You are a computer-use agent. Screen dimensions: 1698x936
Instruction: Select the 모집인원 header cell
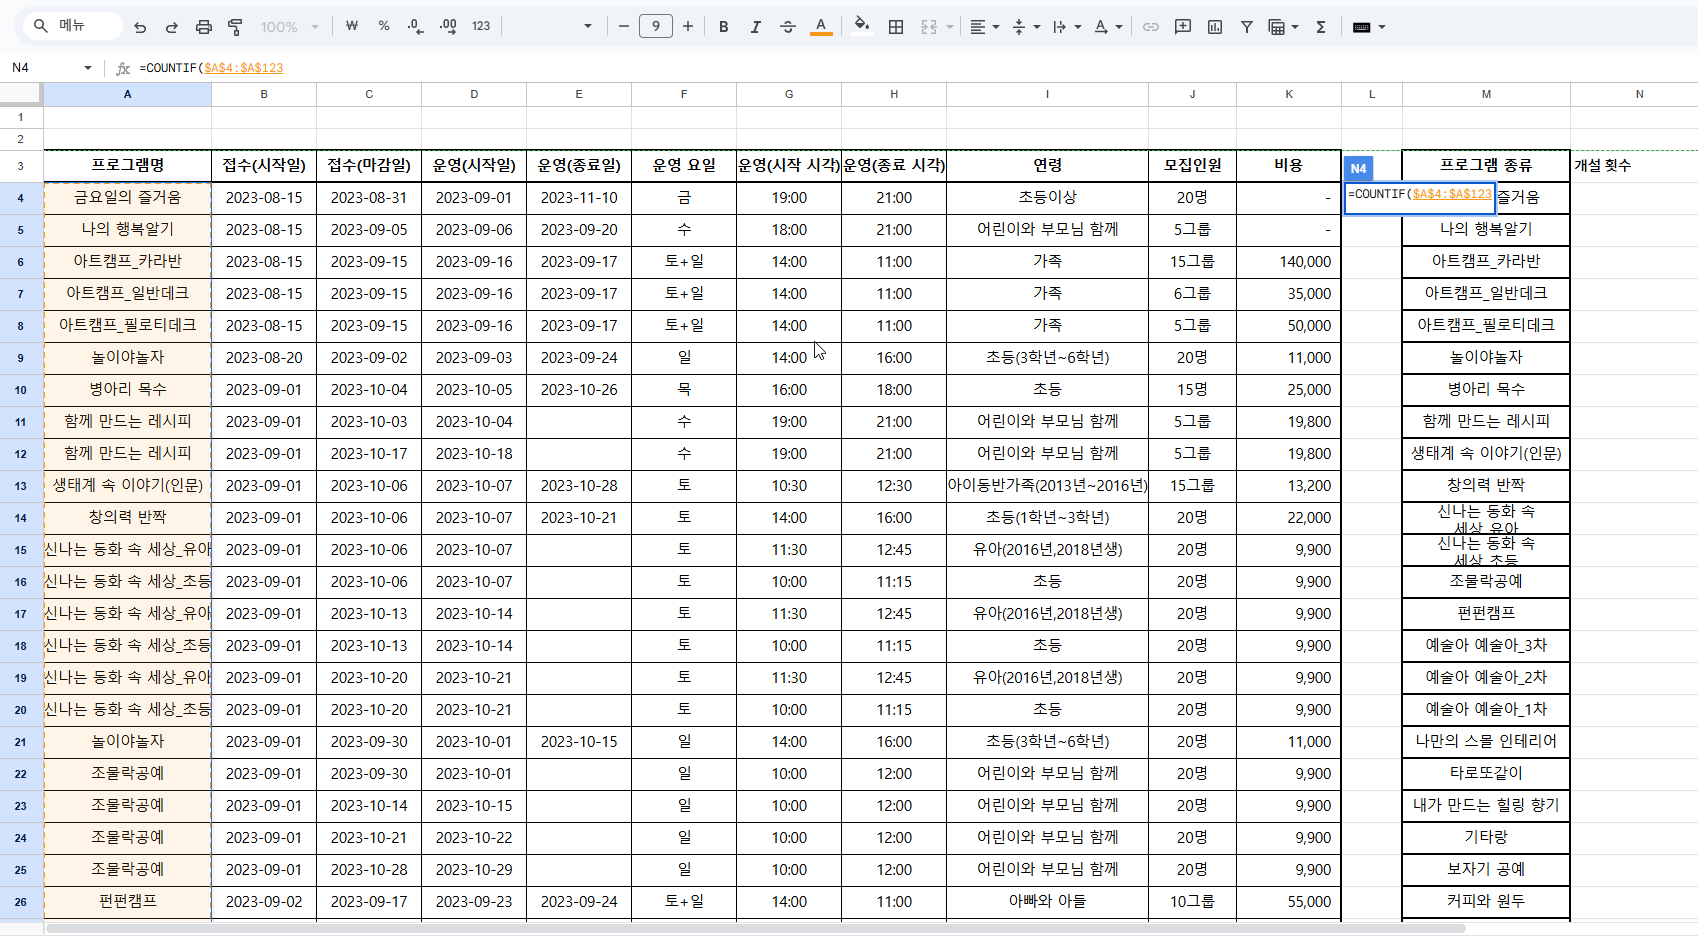(x=1192, y=166)
